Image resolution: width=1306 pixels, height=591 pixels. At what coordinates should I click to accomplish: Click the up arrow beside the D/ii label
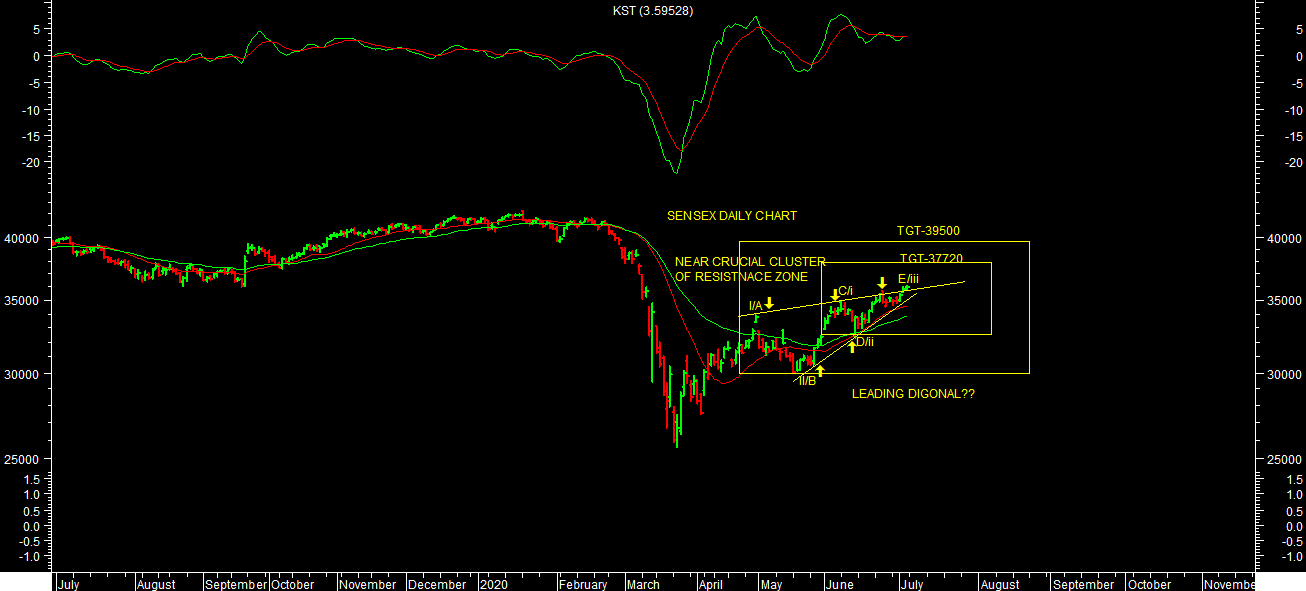tap(852, 346)
